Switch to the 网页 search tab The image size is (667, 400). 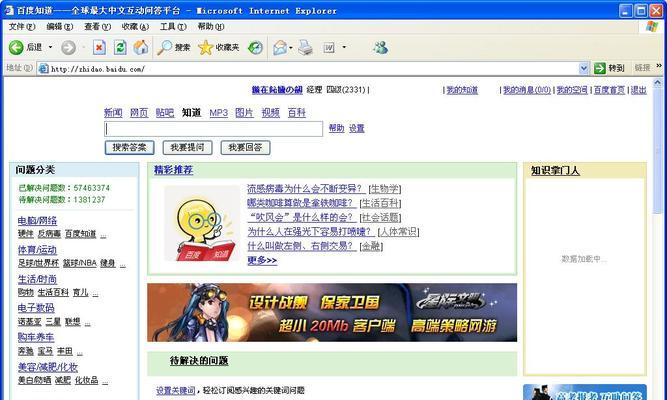(139, 113)
